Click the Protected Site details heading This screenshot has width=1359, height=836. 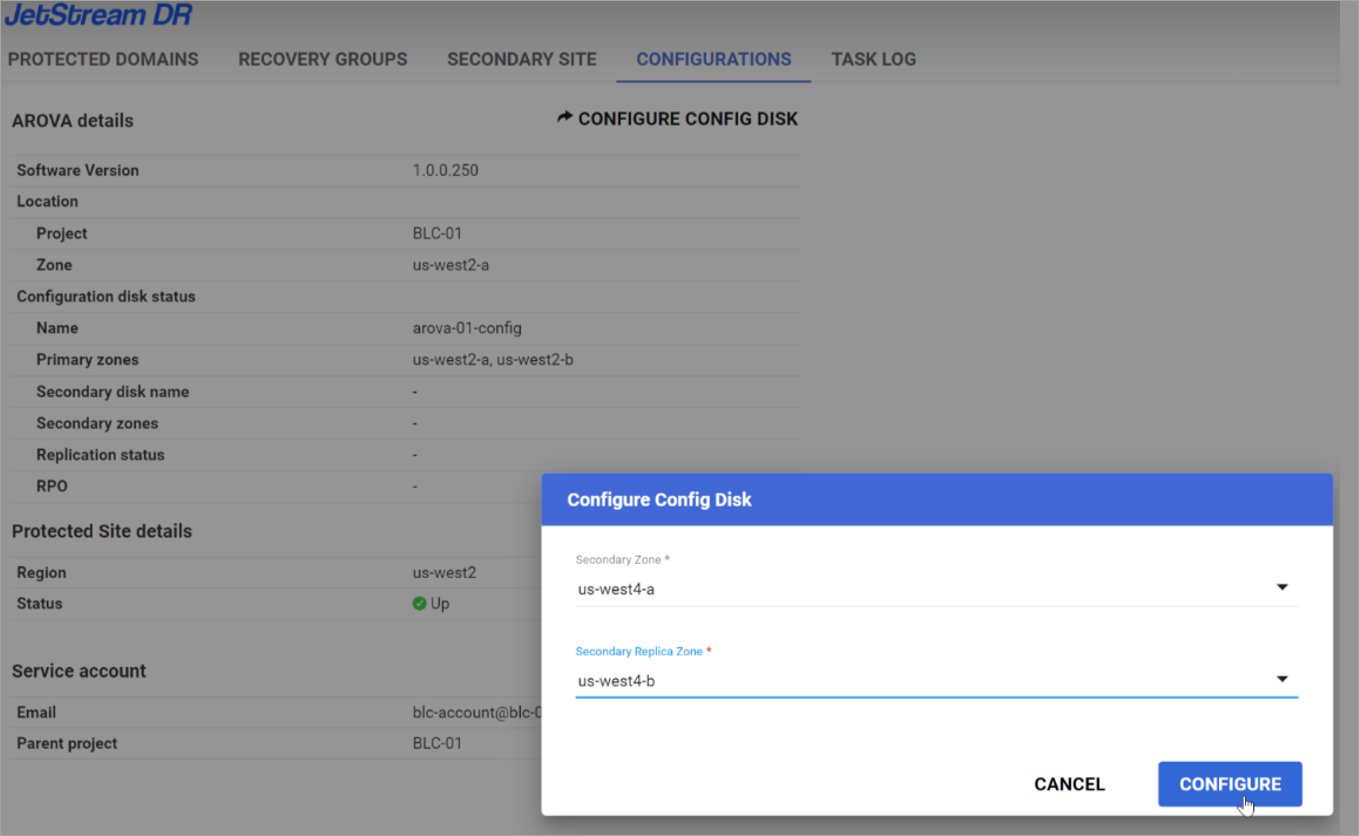point(102,531)
